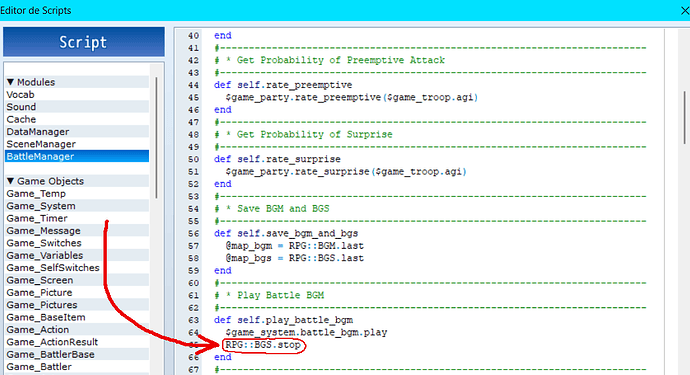690x375 pixels.
Task: Open the Game_Screen script
Action: pos(77,280)
